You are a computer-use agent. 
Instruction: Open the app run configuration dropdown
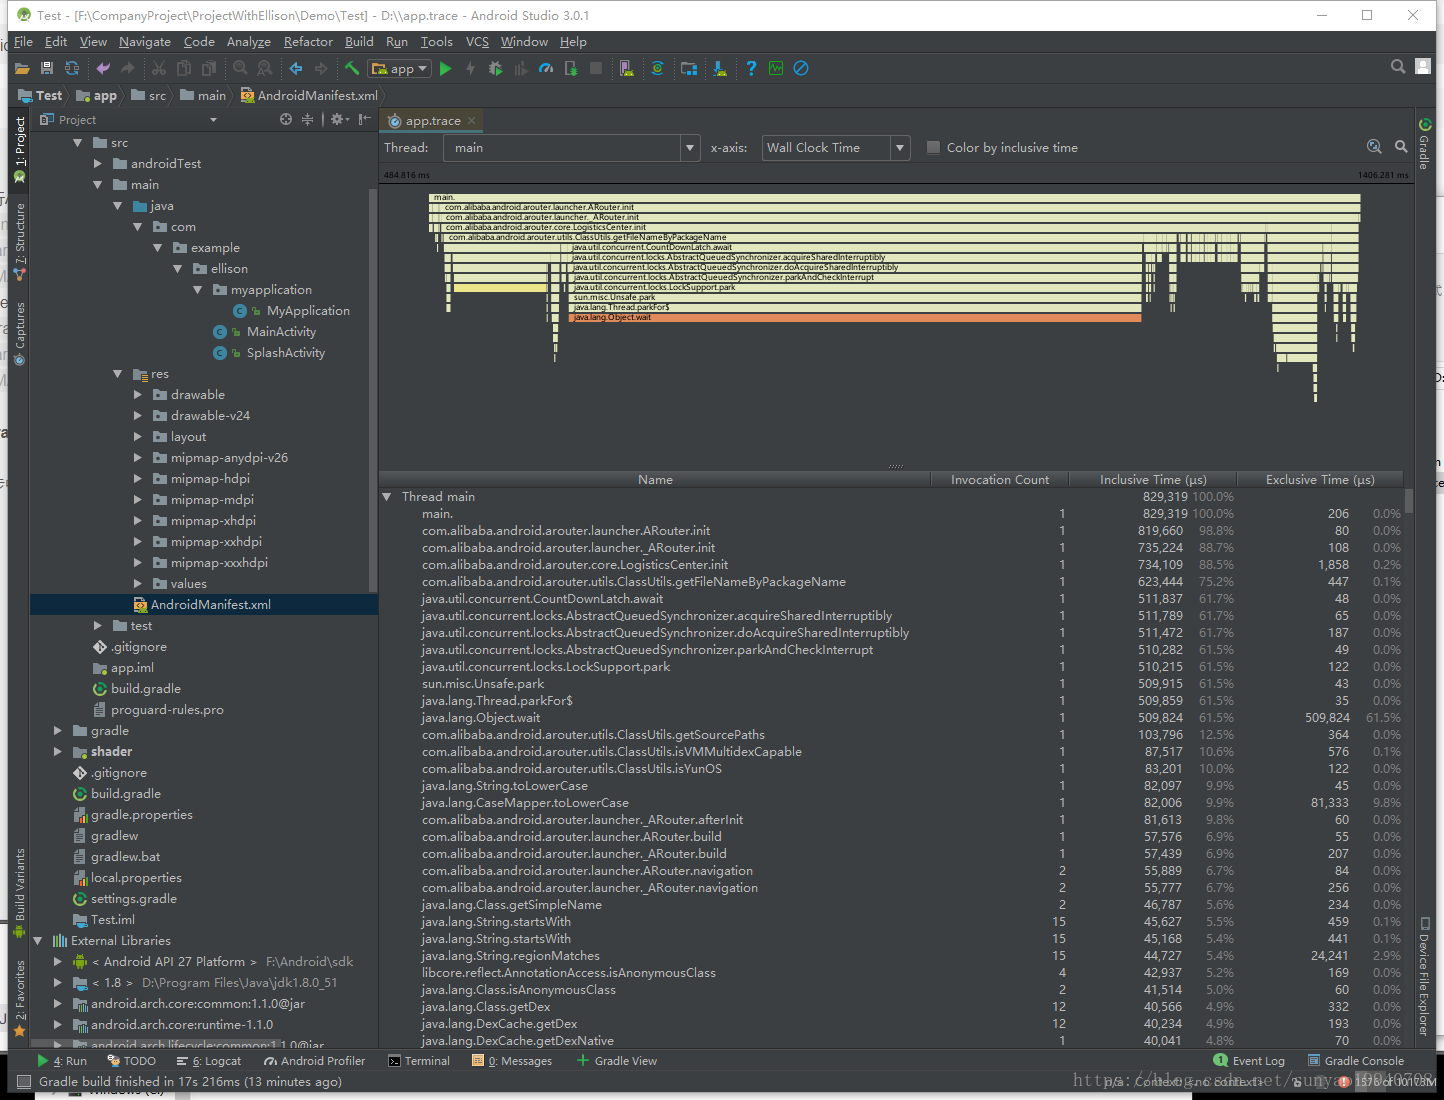pyautogui.click(x=399, y=68)
